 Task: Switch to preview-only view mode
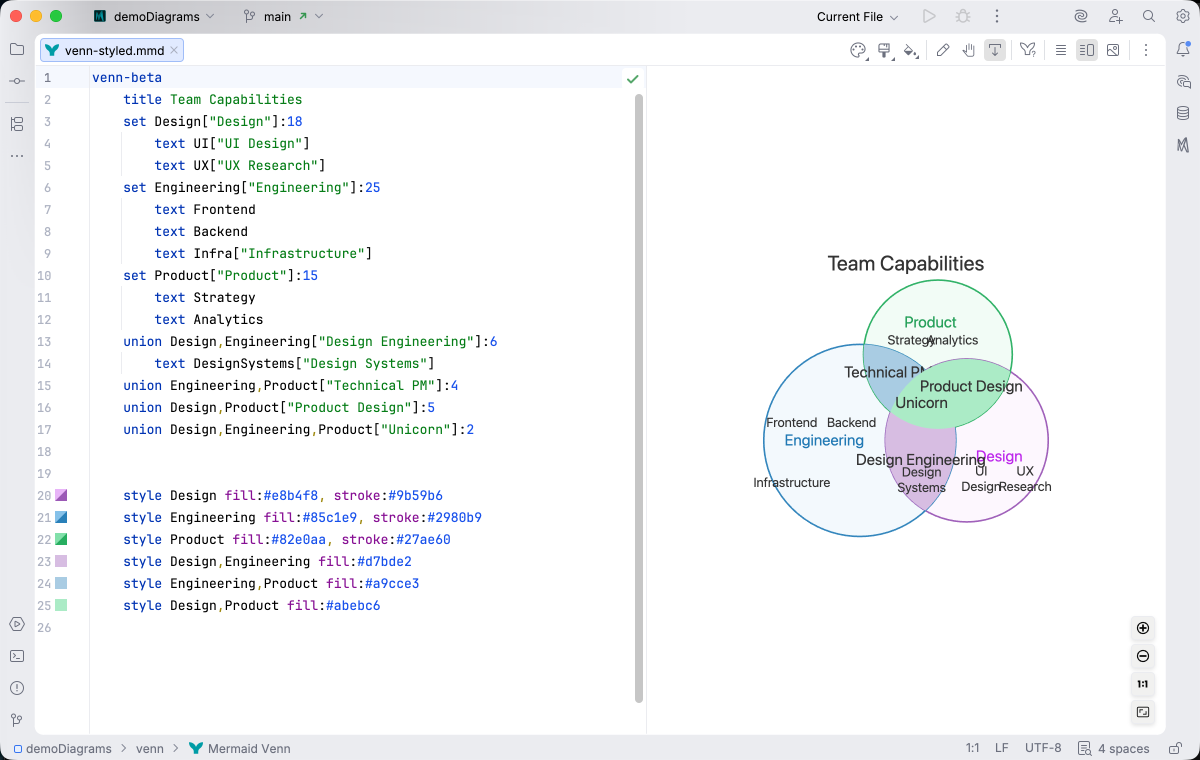pyautogui.click(x=1113, y=50)
